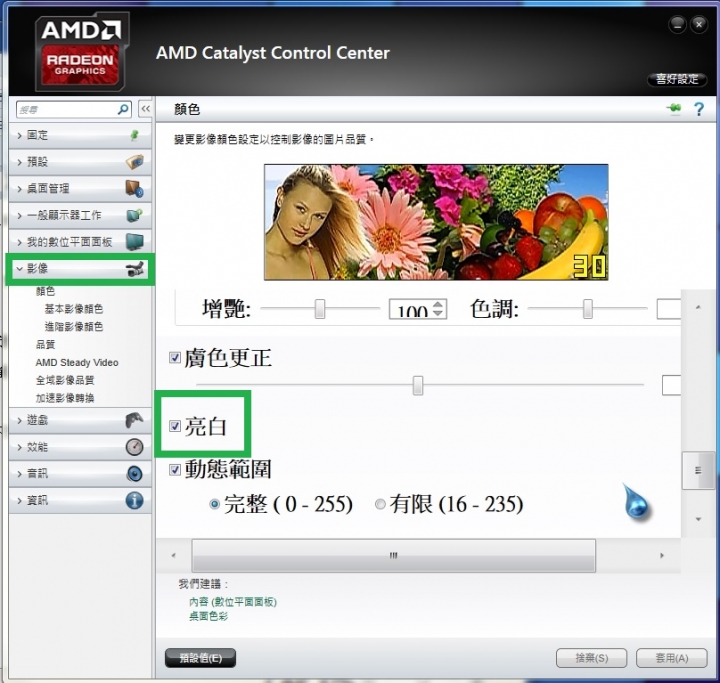Open 加速影像轉換 in the sidebar
The width and height of the screenshot is (720, 683).
65,398
